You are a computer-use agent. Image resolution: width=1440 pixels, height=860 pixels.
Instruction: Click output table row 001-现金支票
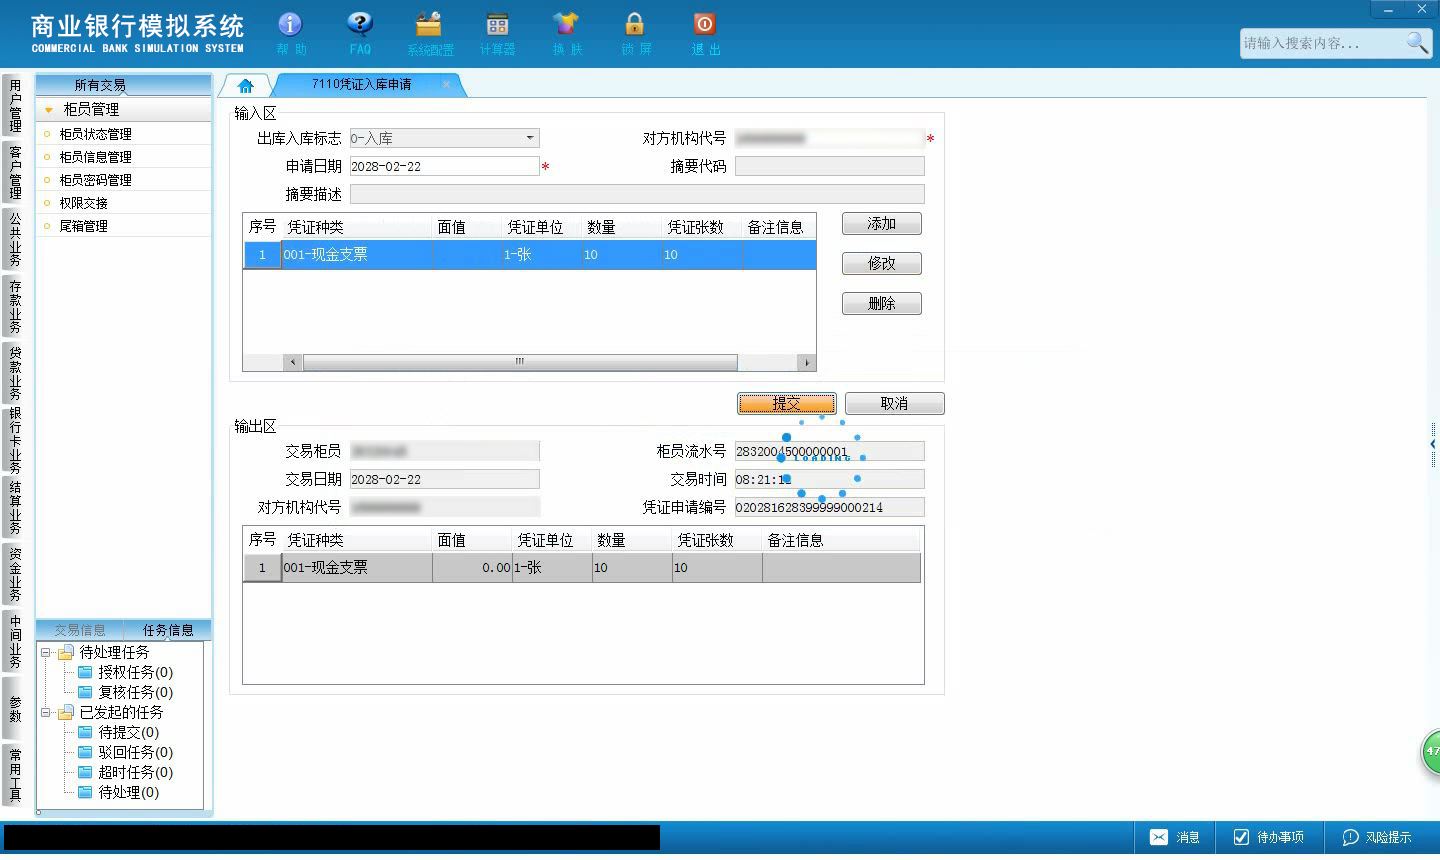click(x=582, y=568)
